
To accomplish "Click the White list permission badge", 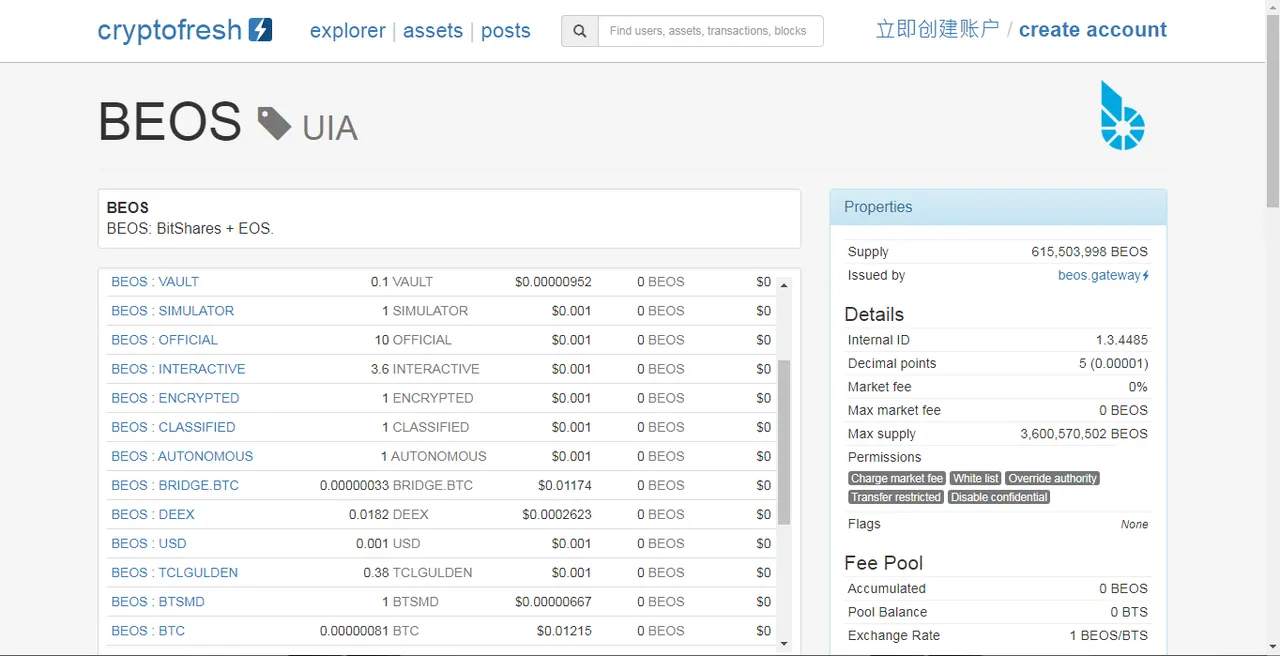I will (975, 479).
